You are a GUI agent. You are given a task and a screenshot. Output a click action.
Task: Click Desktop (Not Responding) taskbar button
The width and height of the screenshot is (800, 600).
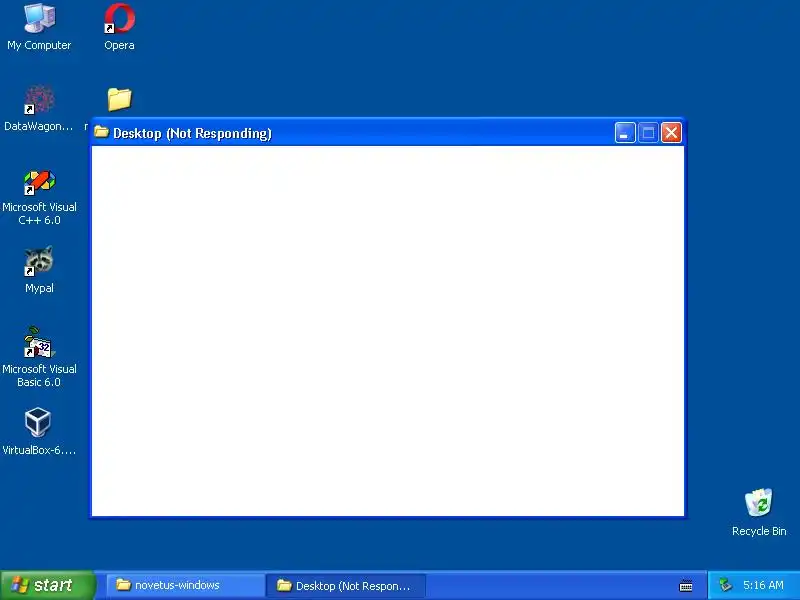point(346,586)
